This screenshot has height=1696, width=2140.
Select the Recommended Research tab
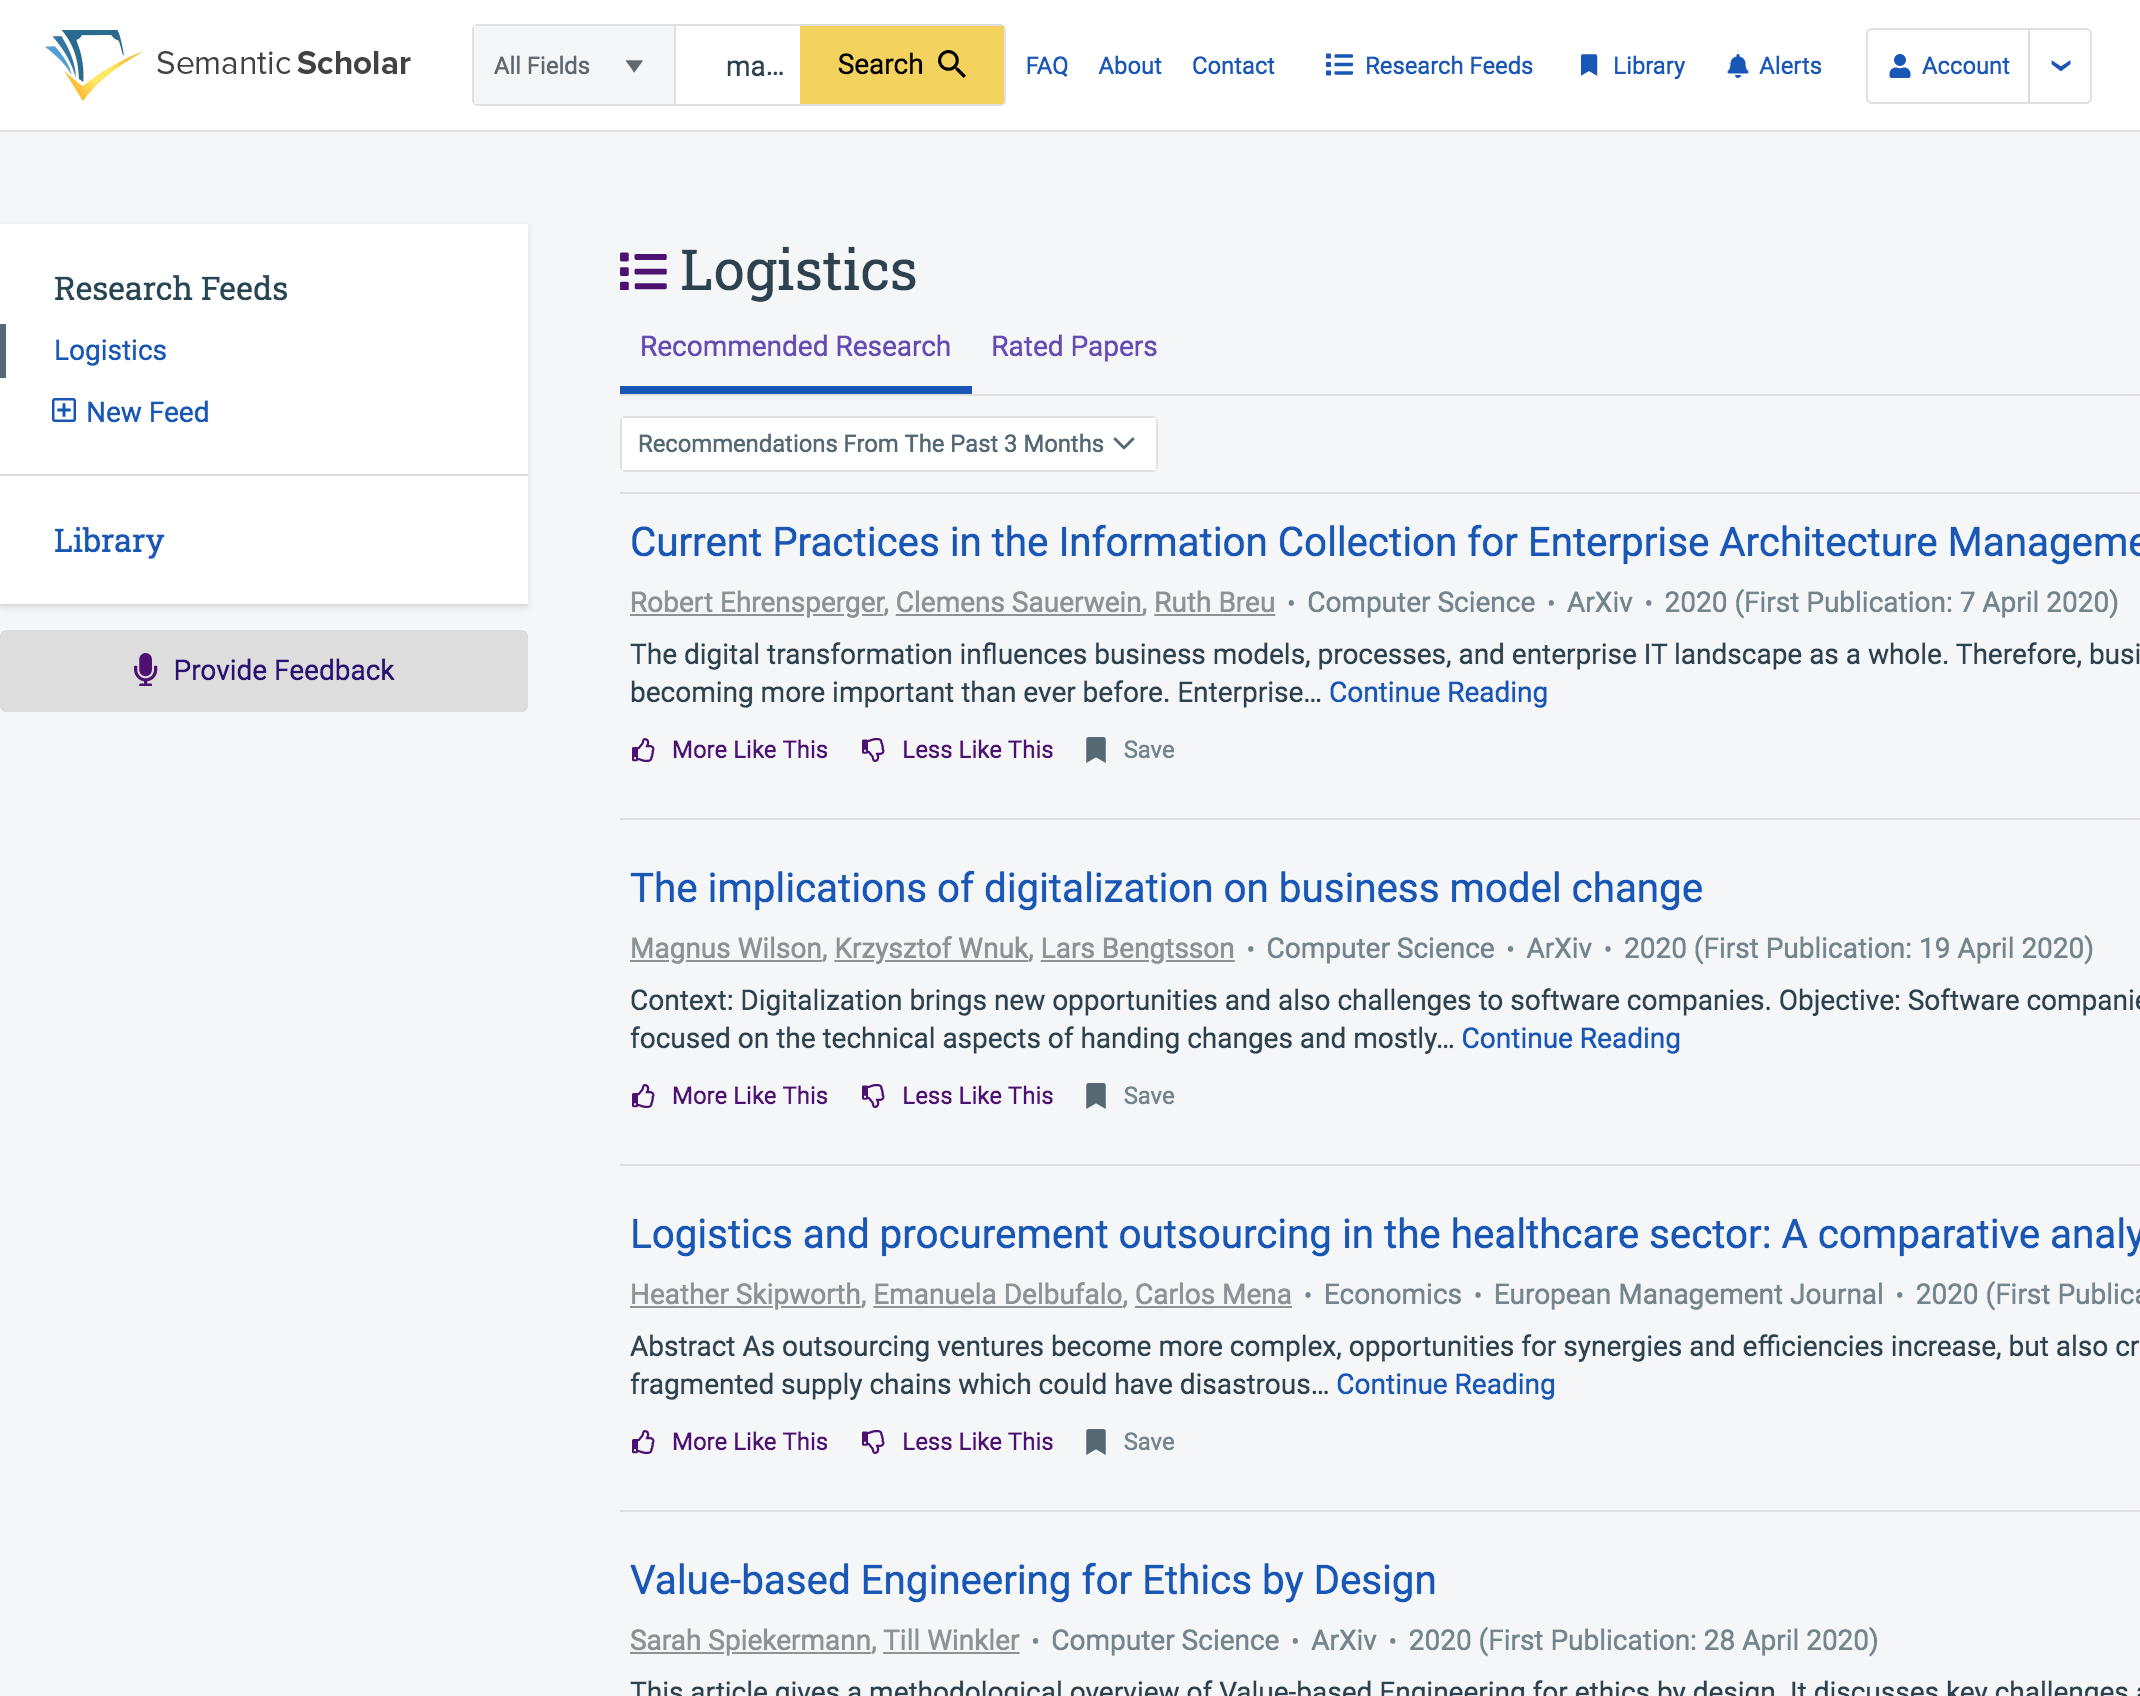click(795, 346)
